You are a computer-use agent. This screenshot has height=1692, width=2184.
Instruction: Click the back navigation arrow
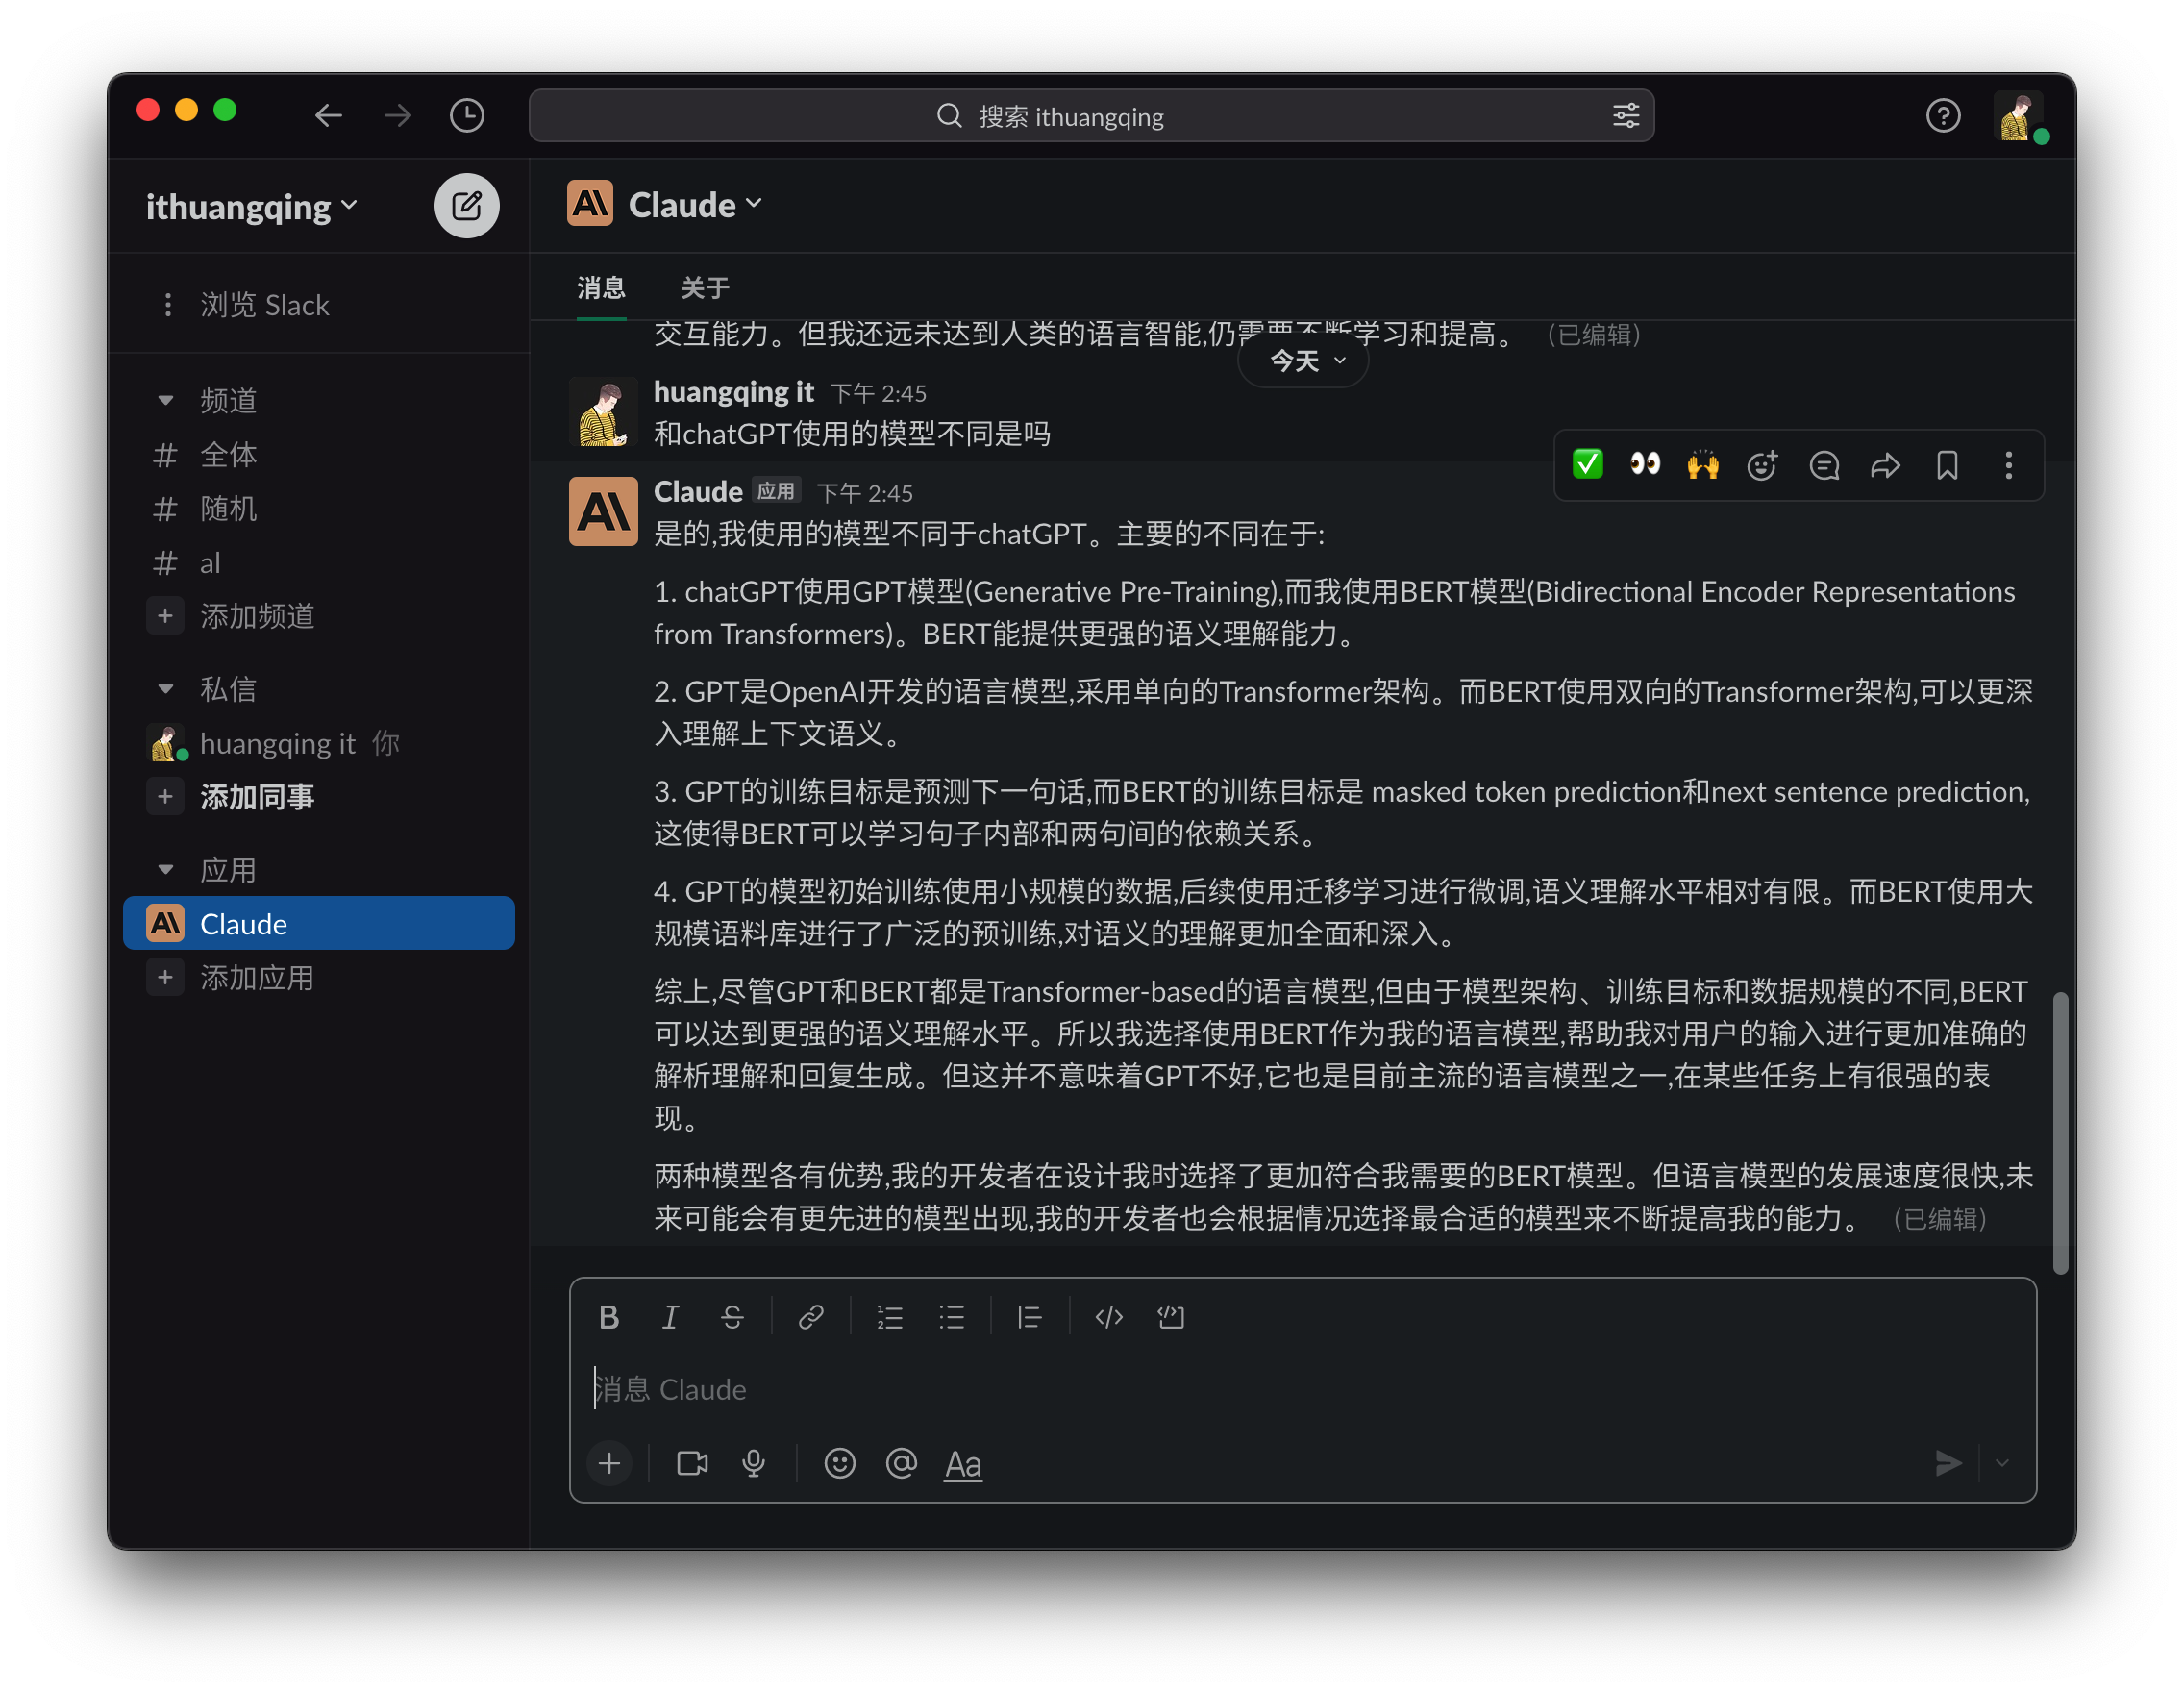point(328,116)
